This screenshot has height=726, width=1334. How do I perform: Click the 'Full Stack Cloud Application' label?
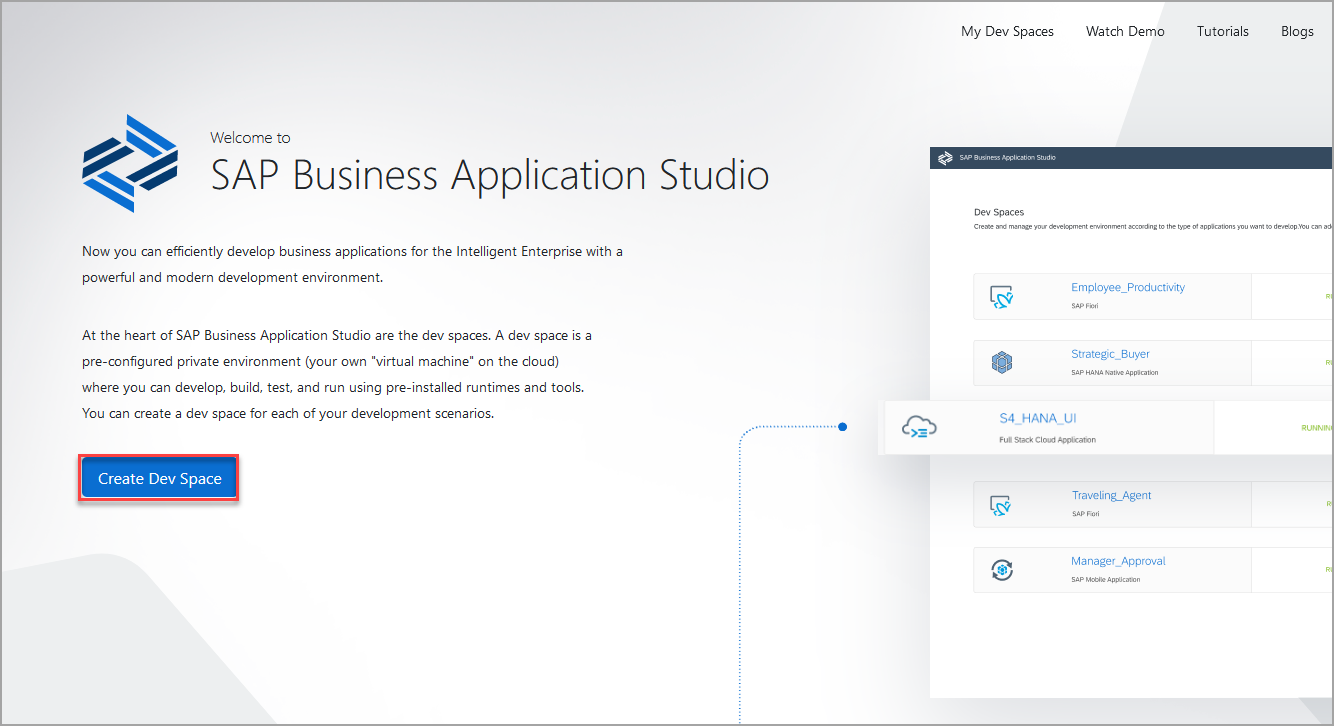[x=1048, y=440]
